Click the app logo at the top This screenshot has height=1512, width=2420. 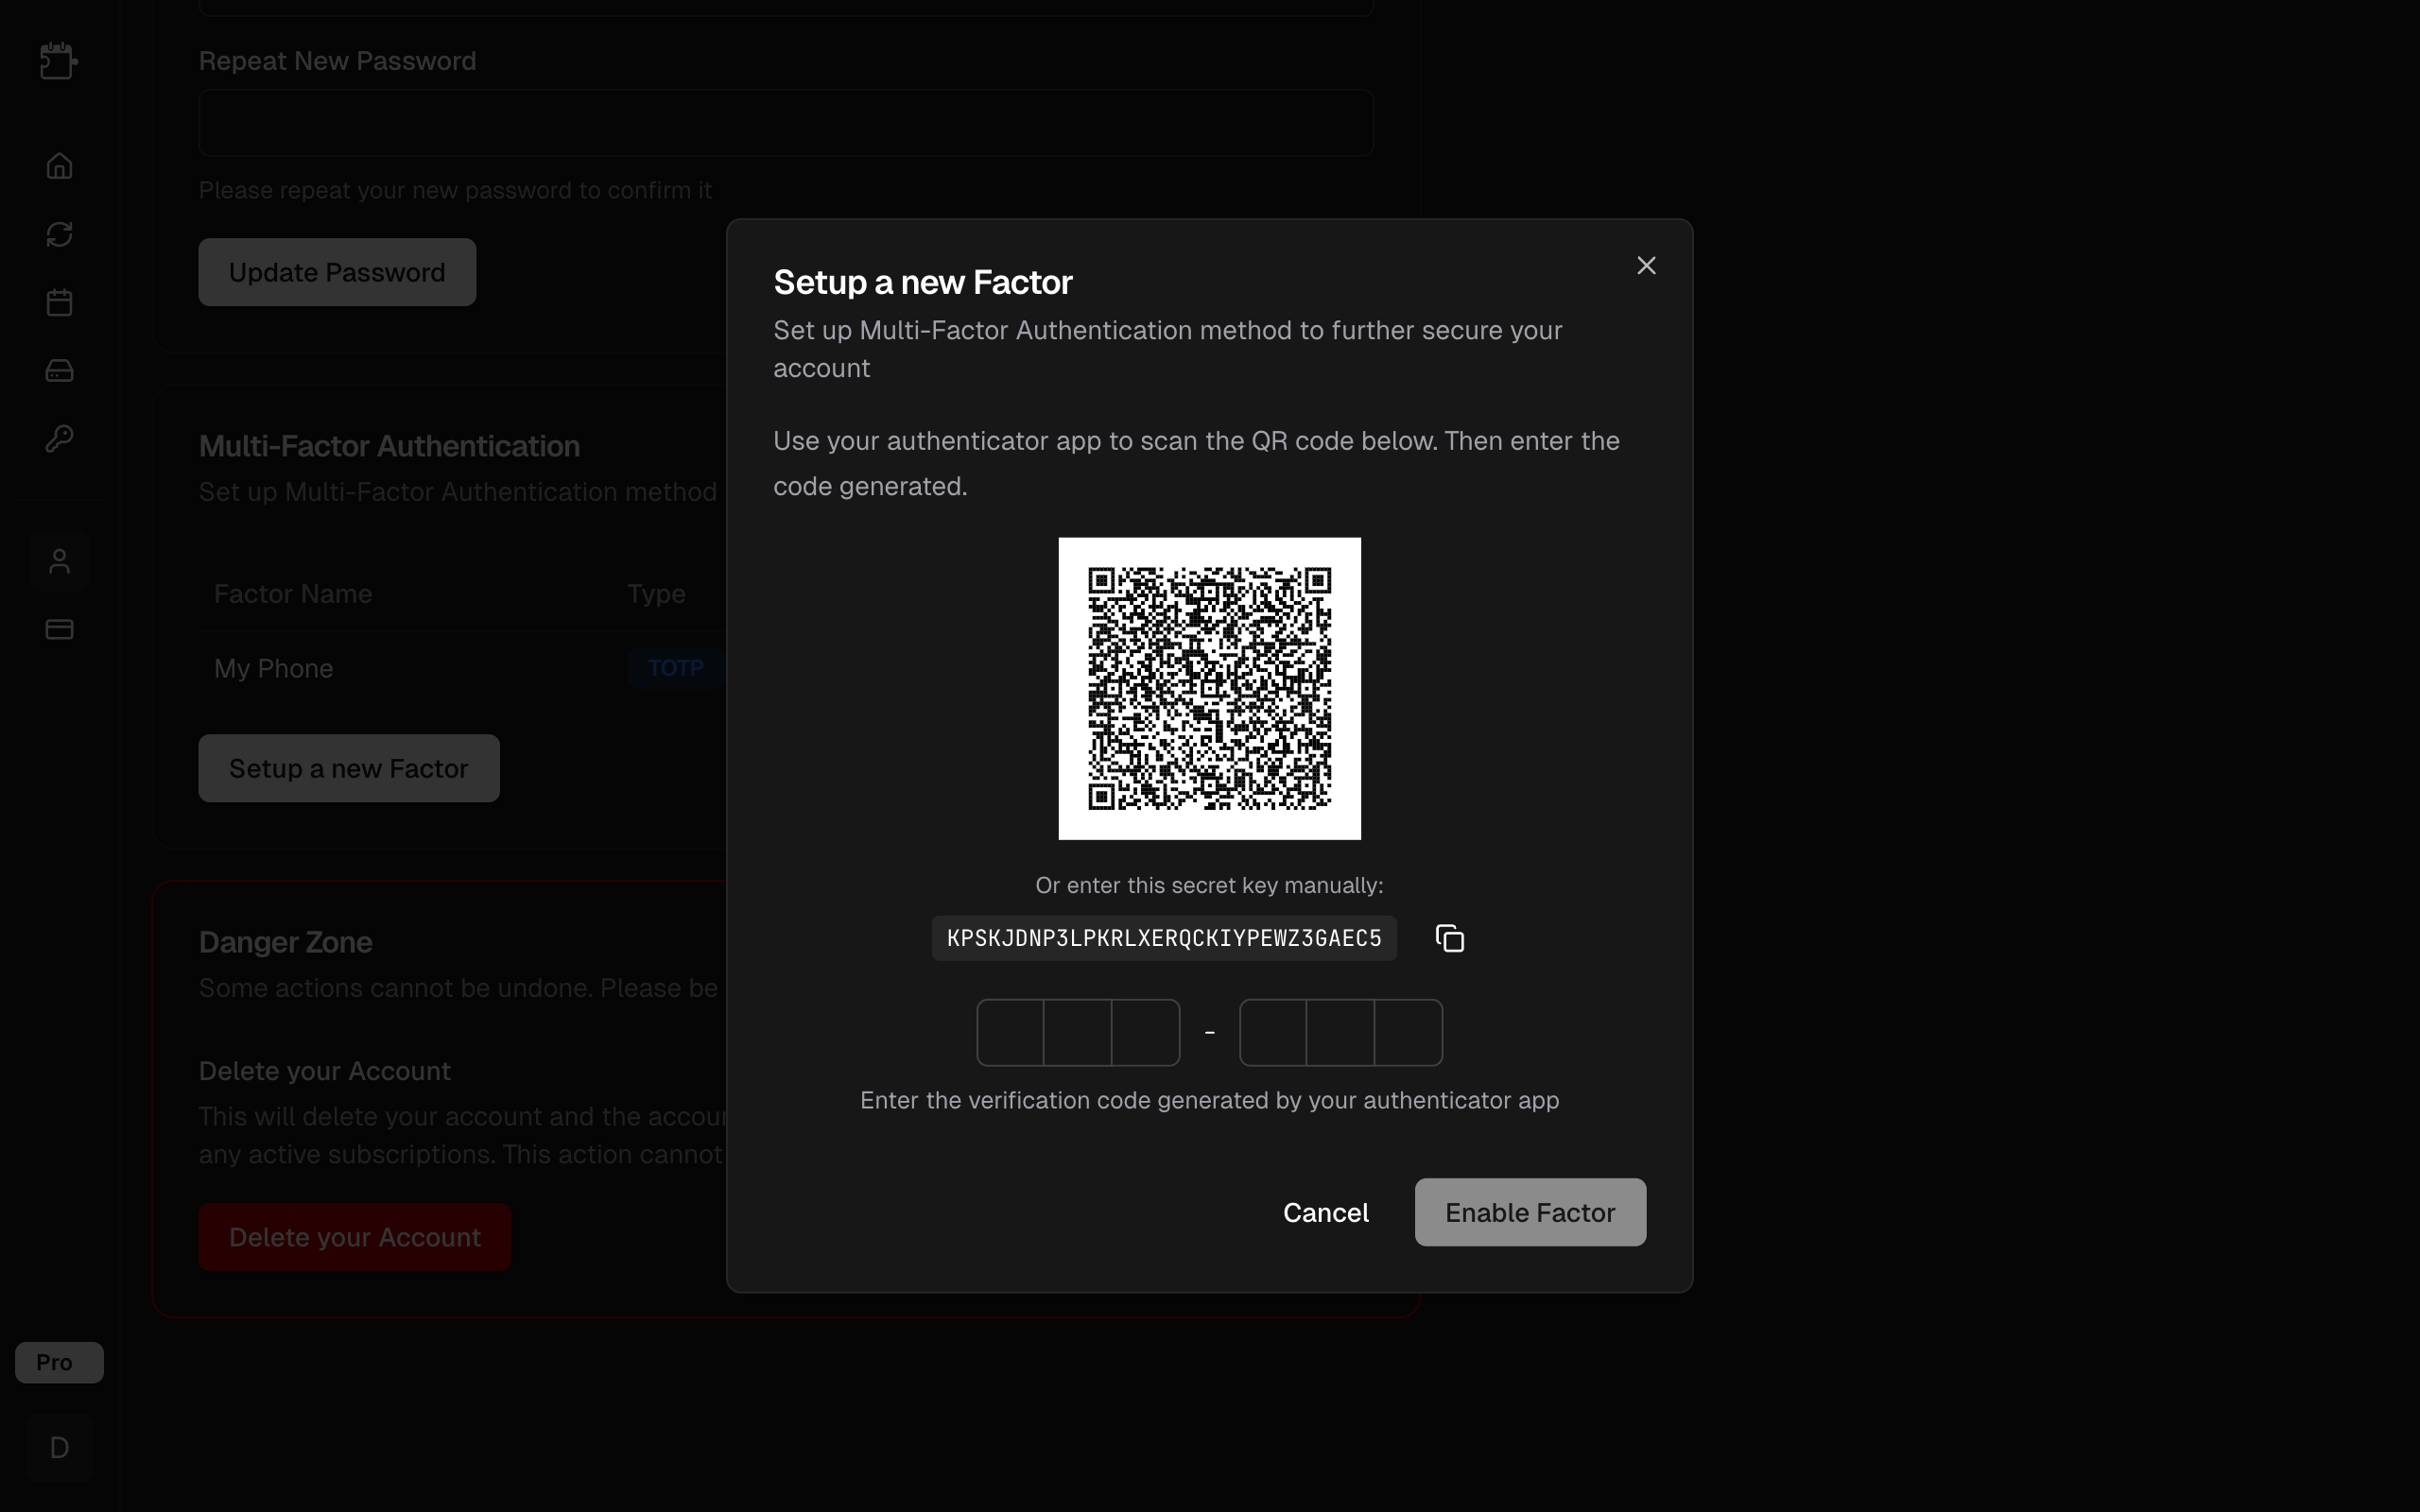click(58, 61)
